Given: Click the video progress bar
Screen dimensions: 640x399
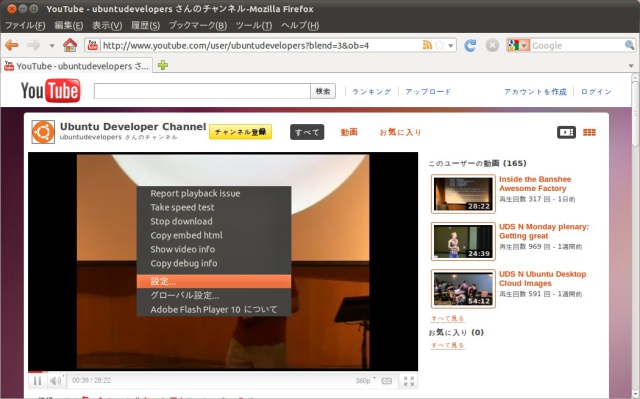Looking at the screenshot, I should click(223, 372).
